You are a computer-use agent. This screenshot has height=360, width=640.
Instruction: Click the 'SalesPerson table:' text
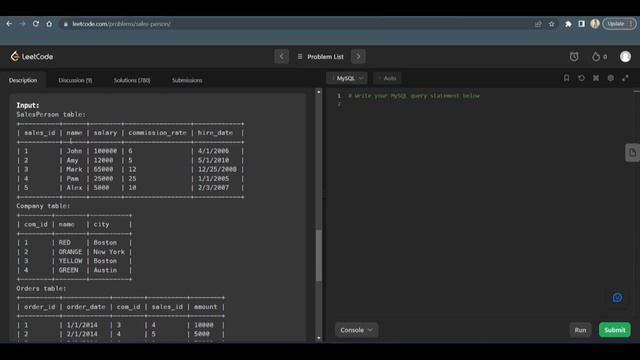click(51, 115)
